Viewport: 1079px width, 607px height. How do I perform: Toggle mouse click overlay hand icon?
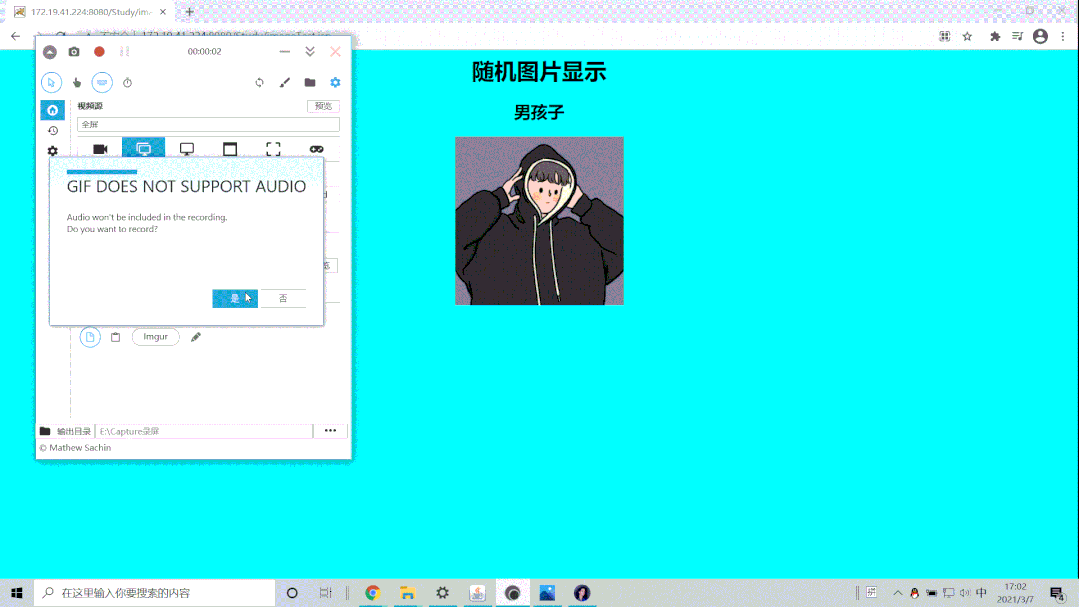[77, 83]
